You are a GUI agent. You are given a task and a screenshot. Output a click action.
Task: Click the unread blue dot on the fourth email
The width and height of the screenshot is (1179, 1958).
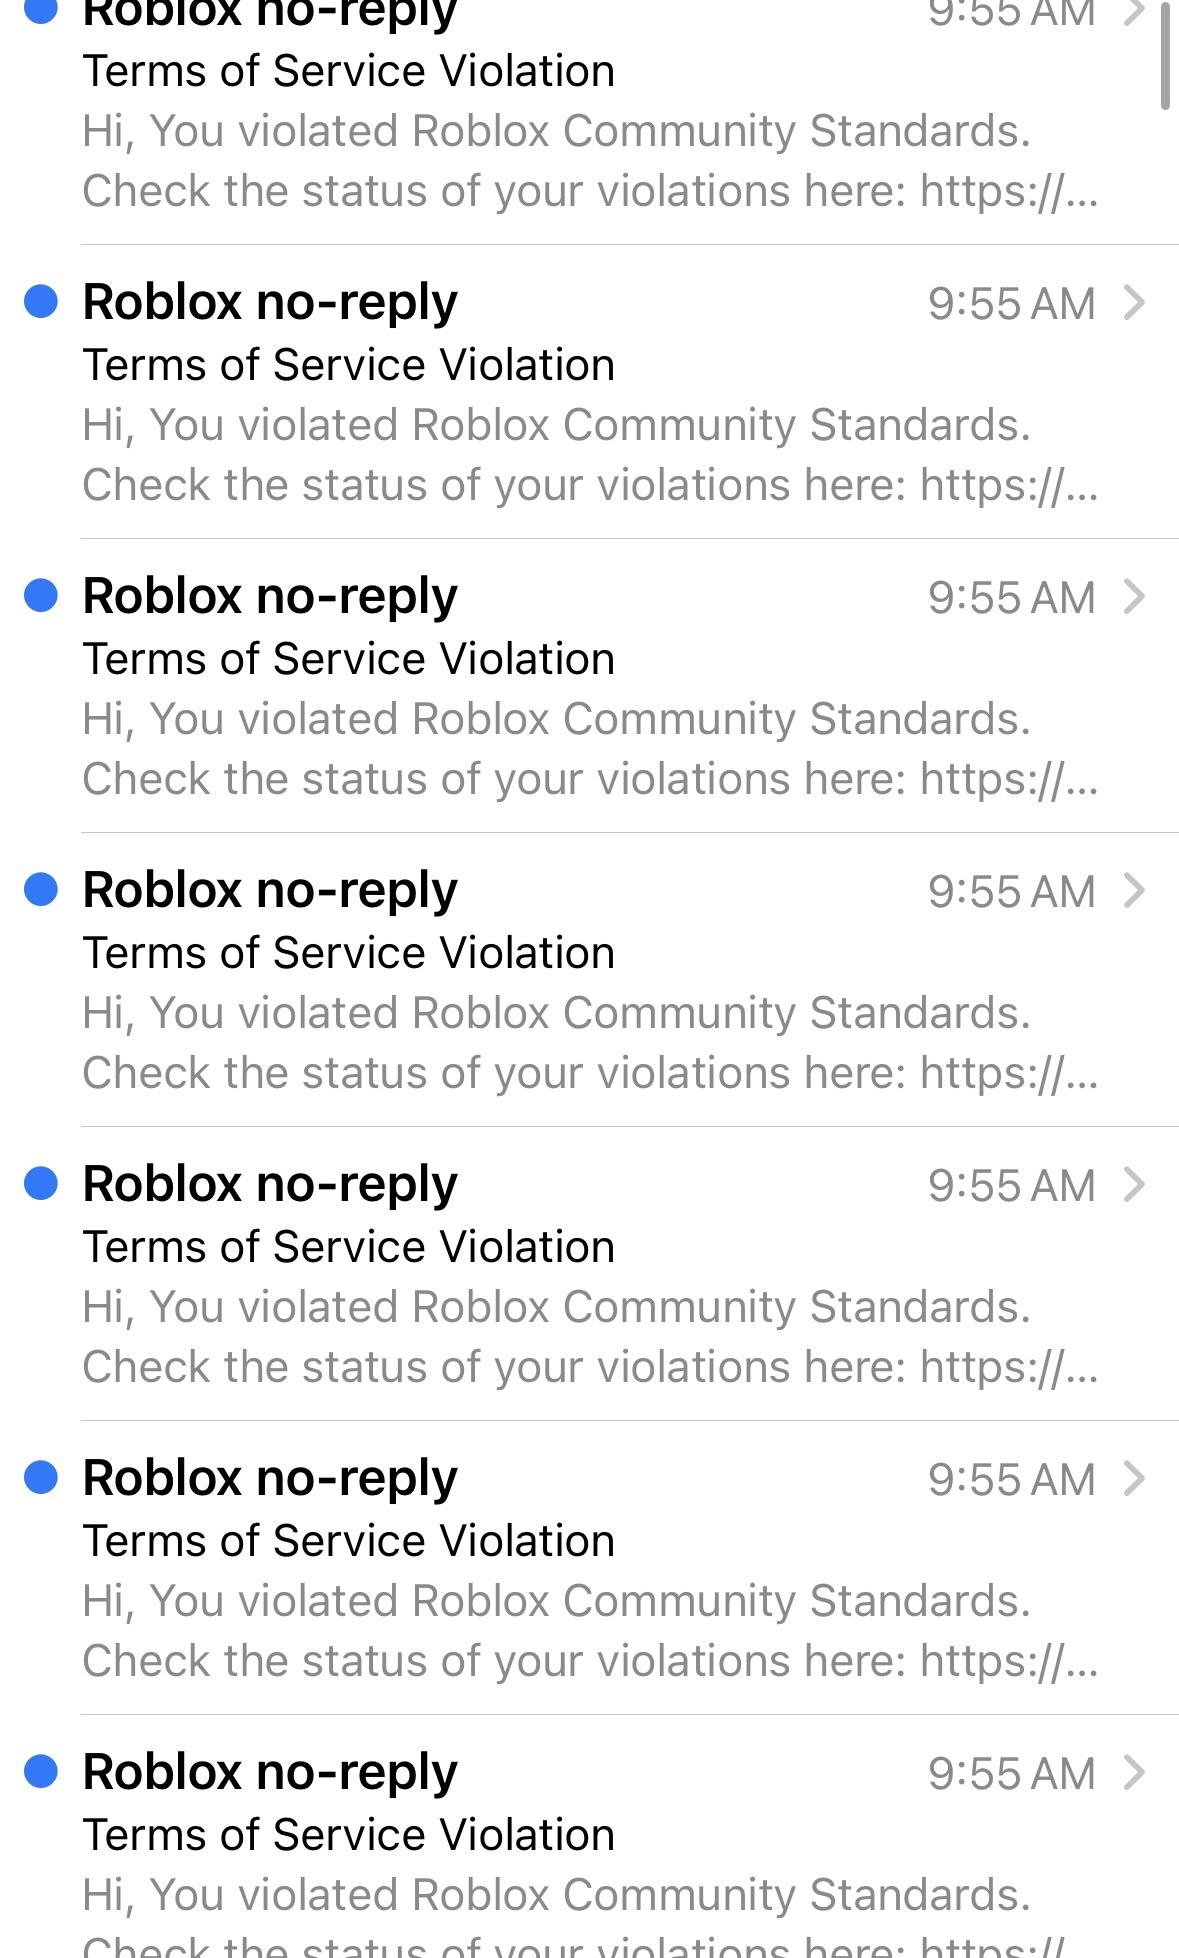[41, 889]
